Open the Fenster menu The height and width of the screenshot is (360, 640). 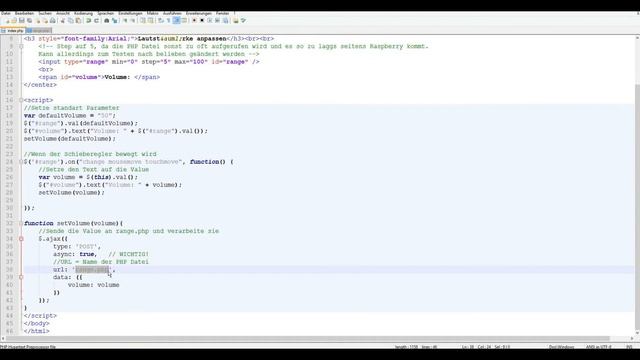(x=222, y=13)
